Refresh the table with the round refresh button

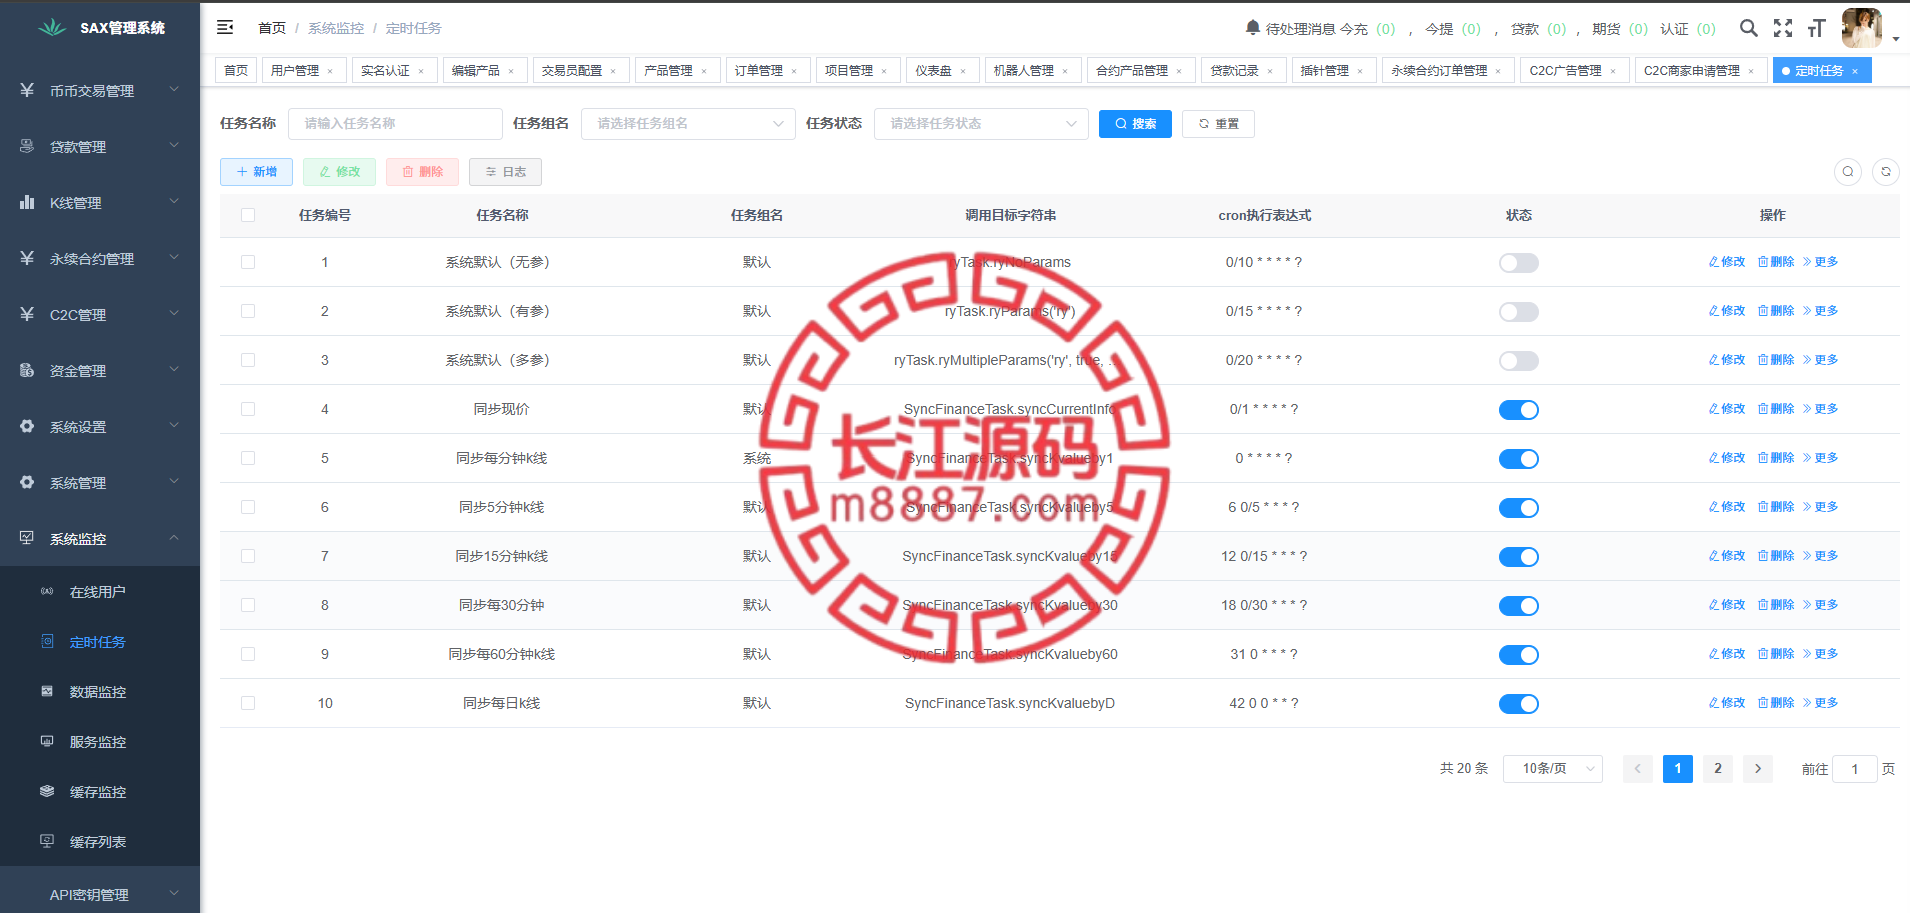pos(1886,172)
